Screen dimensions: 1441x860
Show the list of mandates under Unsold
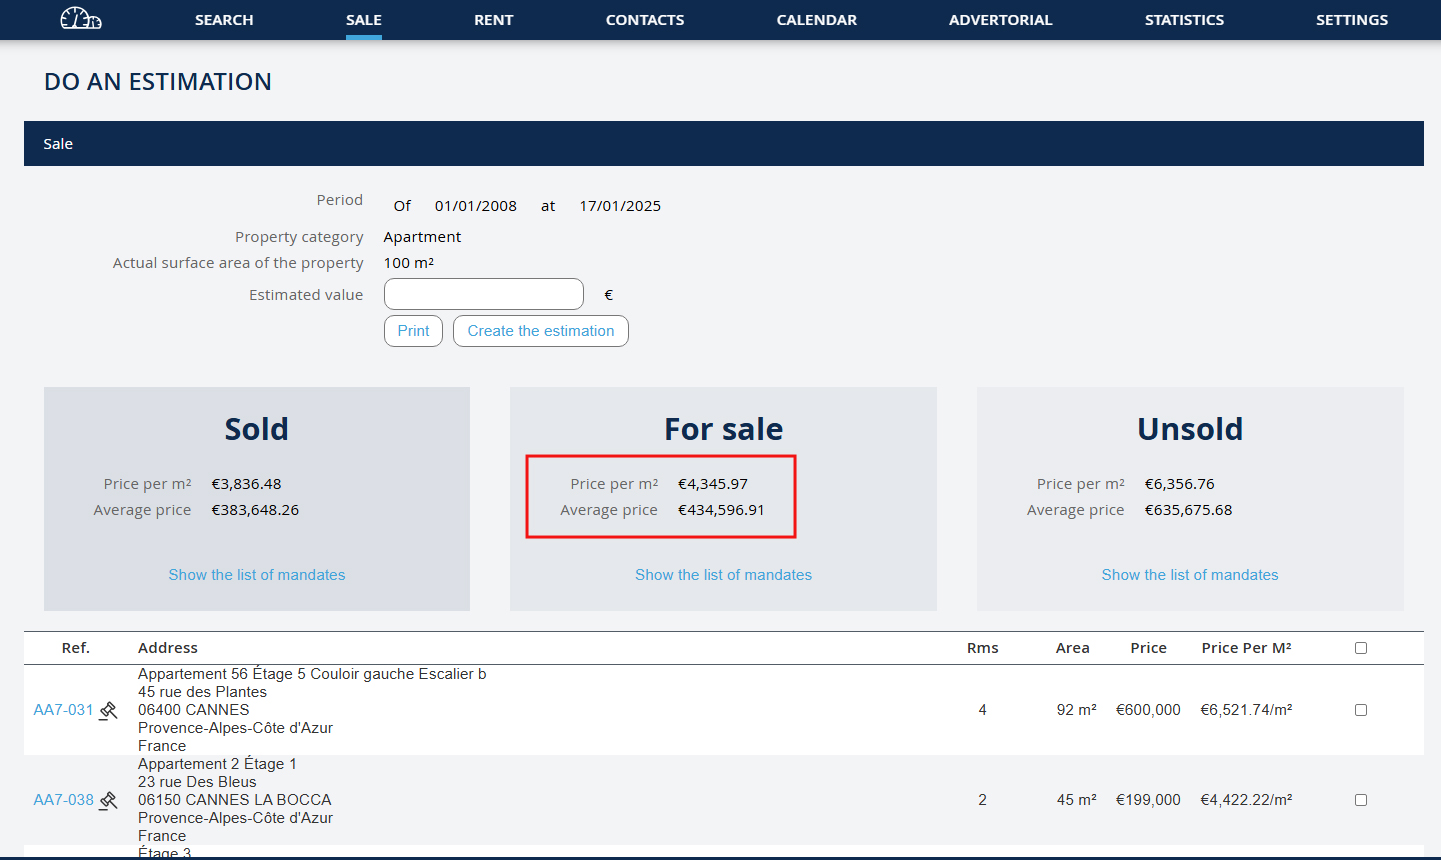tap(1190, 575)
